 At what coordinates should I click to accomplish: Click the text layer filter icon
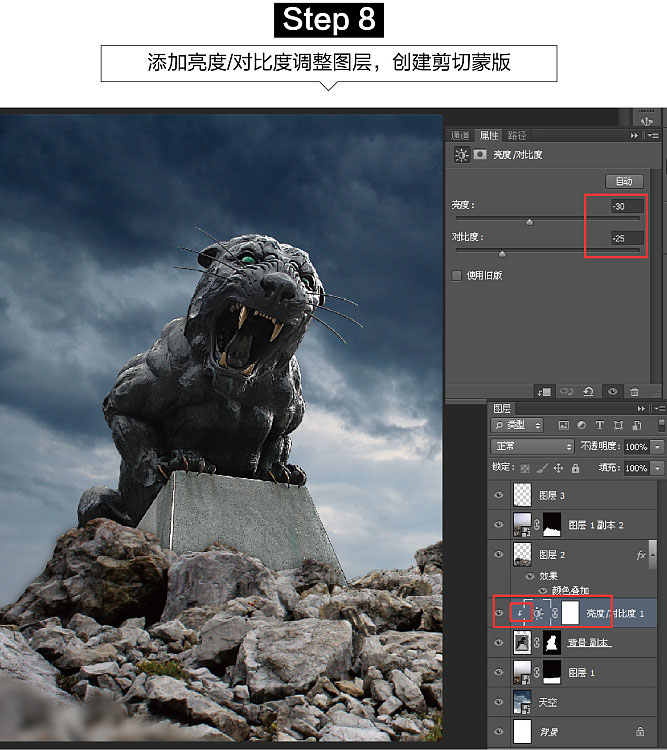click(x=599, y=426)
